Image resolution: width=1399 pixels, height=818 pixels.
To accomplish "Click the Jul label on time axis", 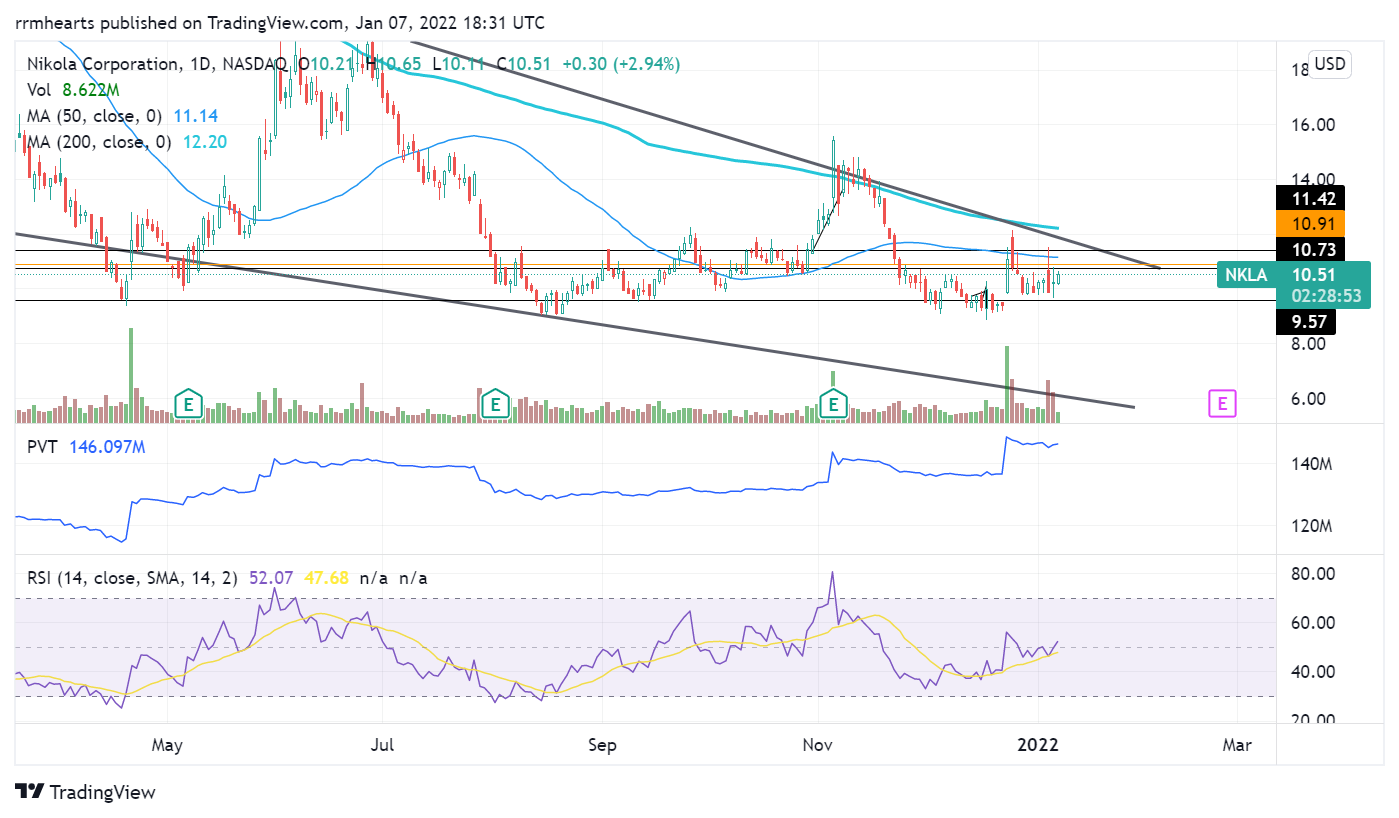I will [381, 745].
